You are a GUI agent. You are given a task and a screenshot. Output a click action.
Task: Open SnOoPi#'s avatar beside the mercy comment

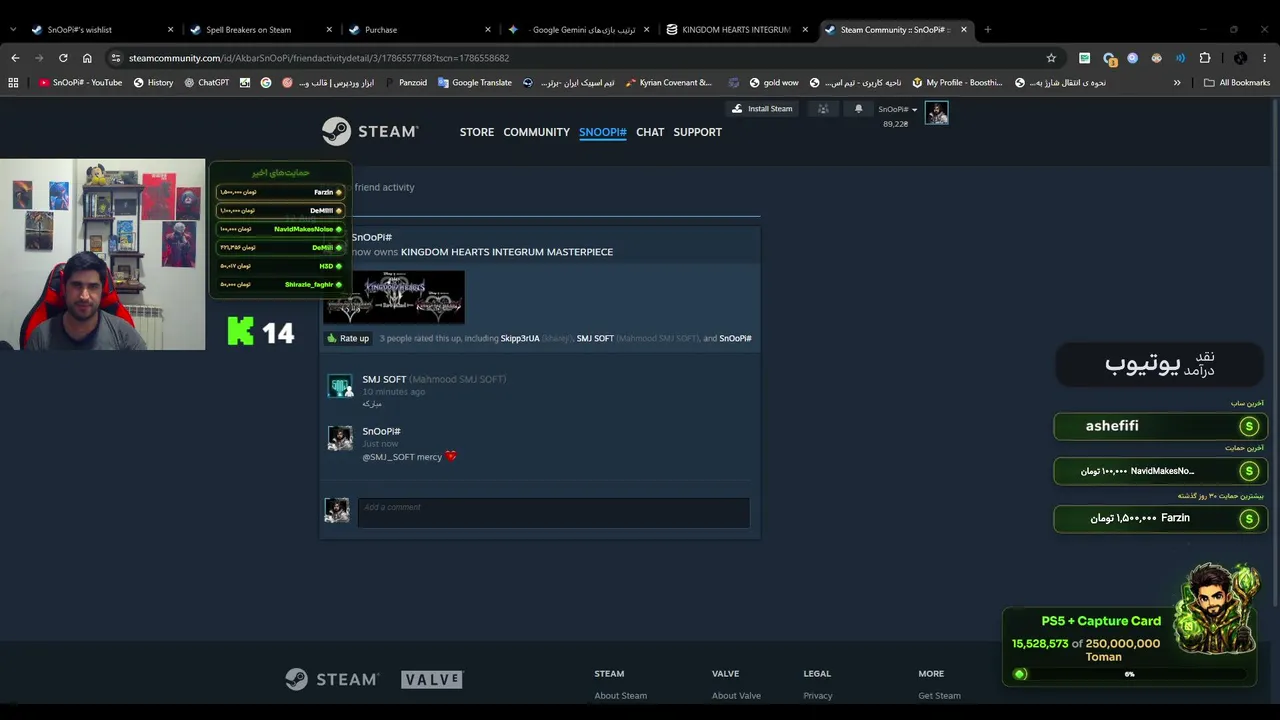point(340,438)
